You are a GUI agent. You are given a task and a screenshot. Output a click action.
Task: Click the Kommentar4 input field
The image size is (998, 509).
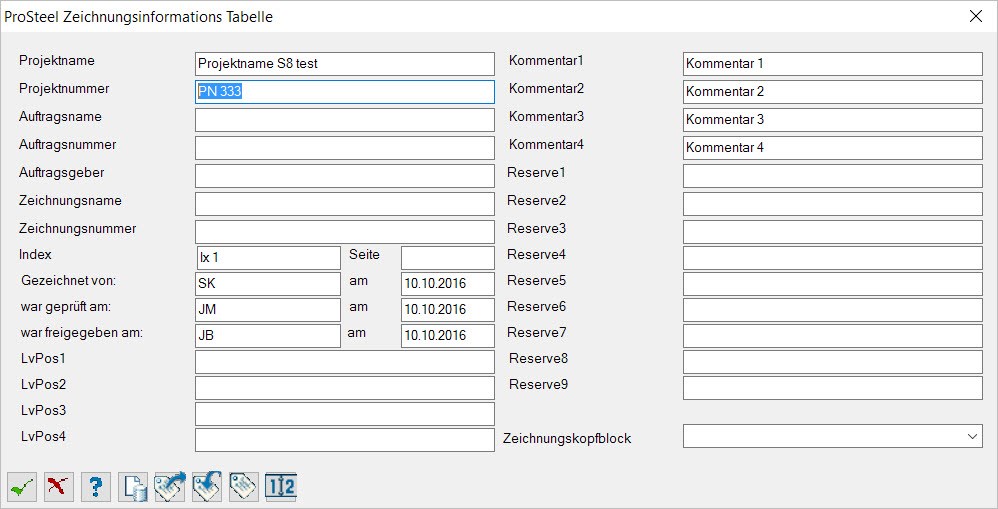(x=833, y=148)
